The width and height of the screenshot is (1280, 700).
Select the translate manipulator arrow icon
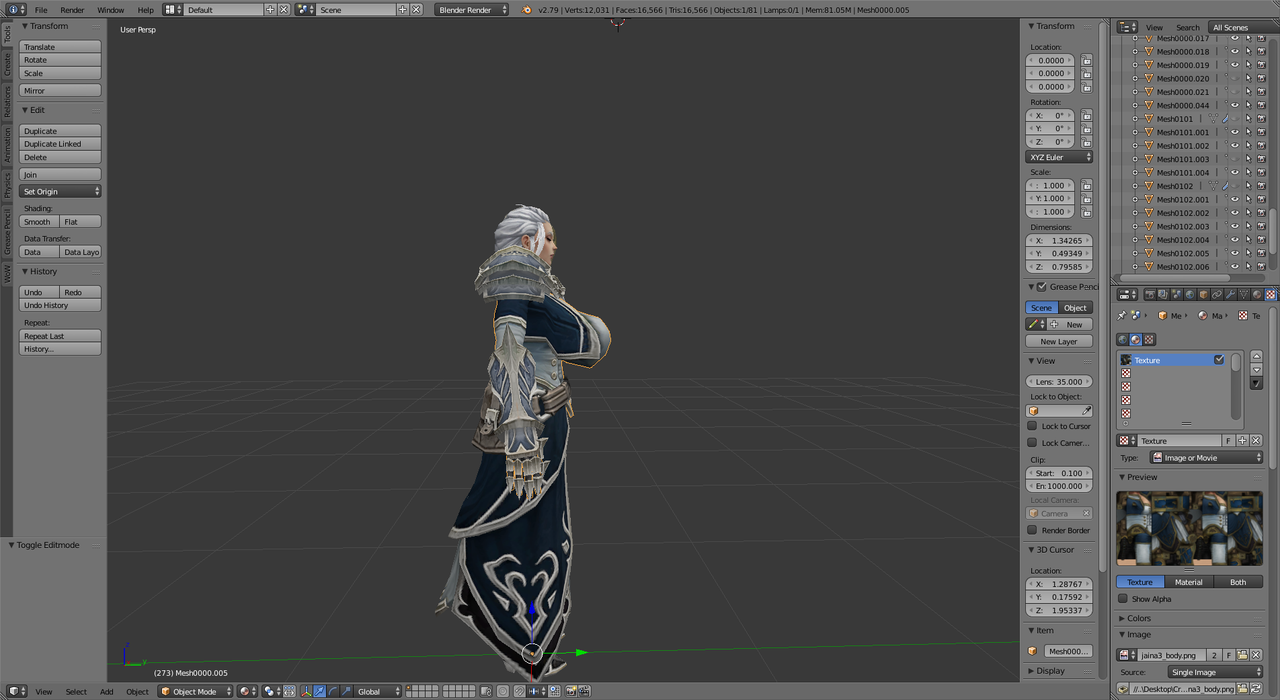[319, 691]
